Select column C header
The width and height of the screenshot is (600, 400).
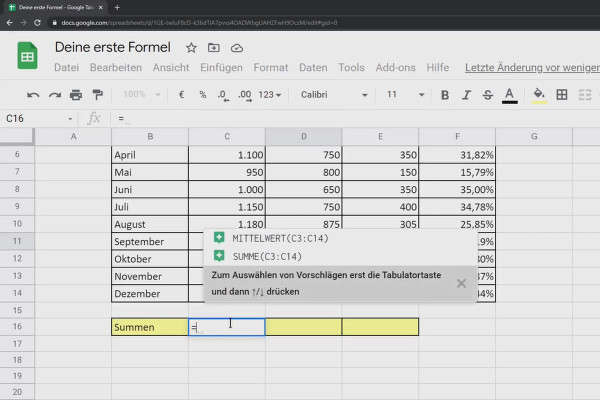(227, 136)
